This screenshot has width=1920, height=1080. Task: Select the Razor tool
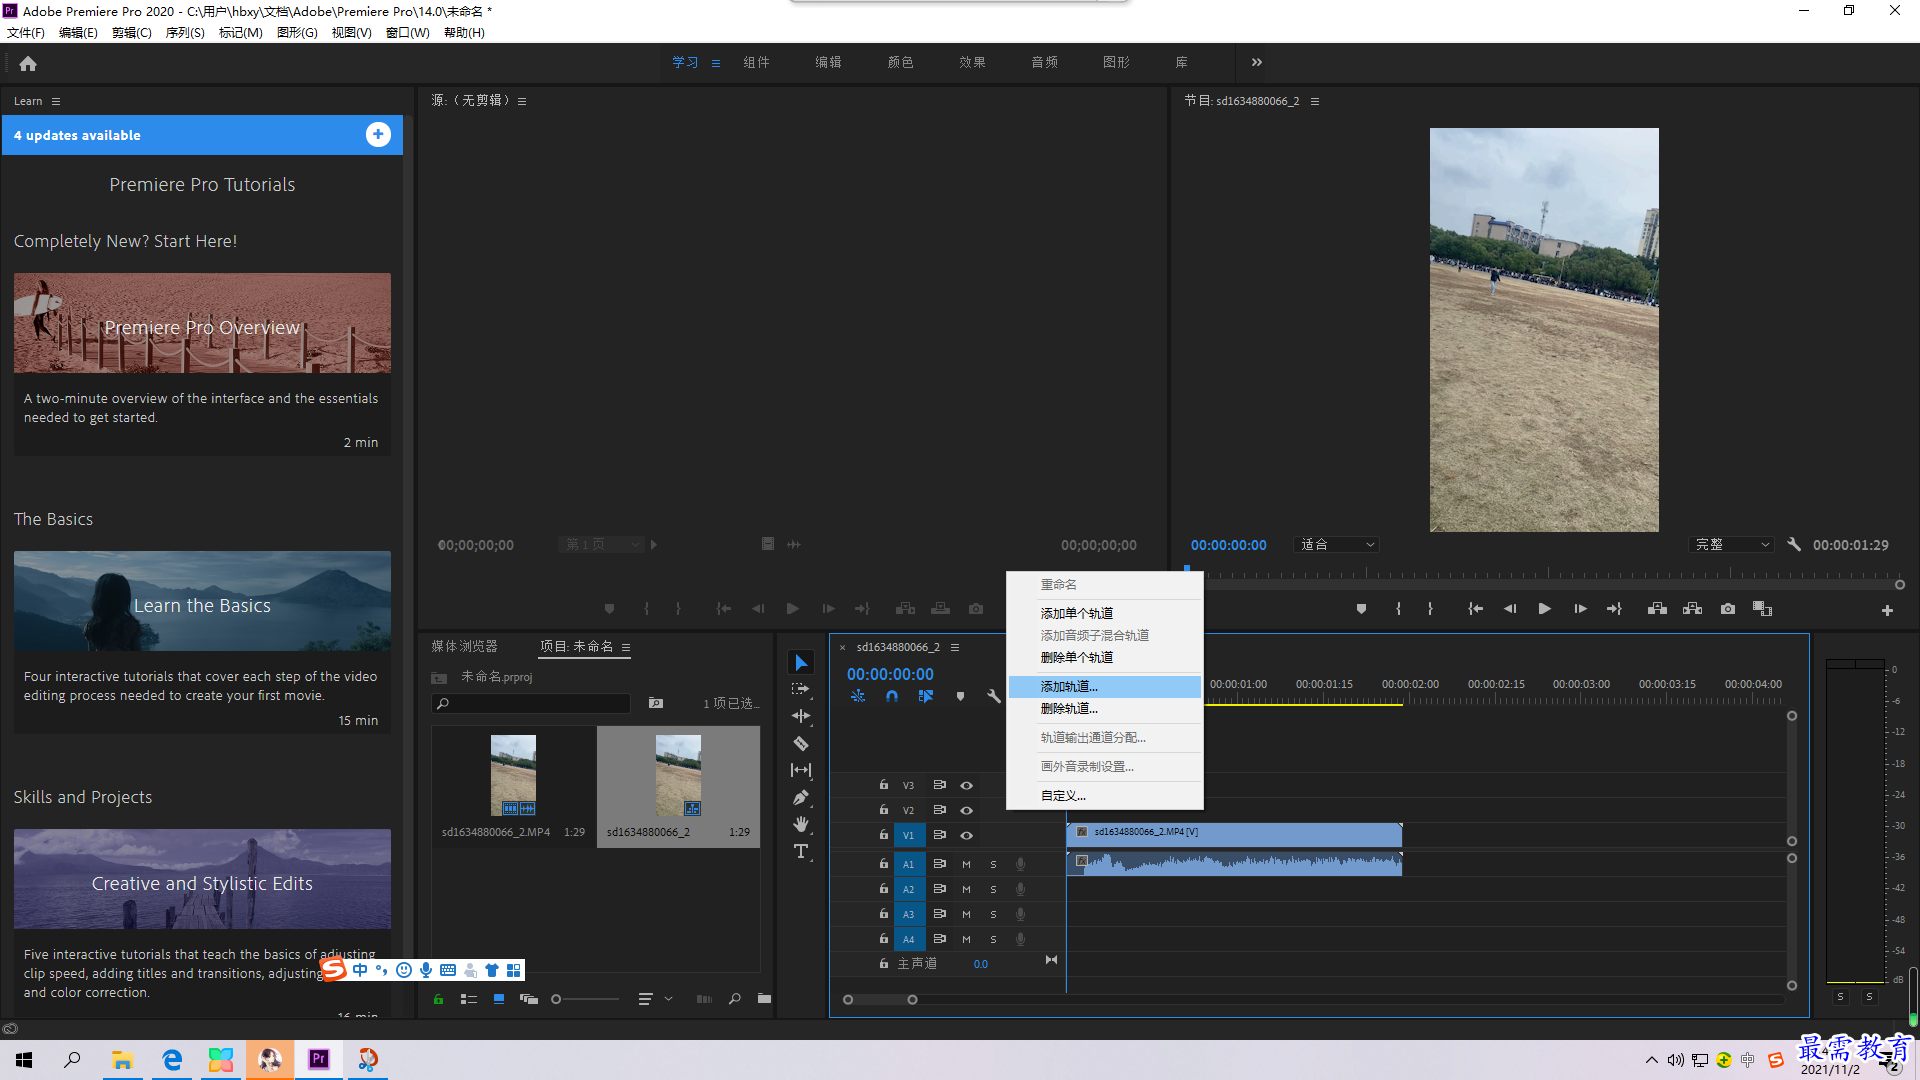pos(801,743)
